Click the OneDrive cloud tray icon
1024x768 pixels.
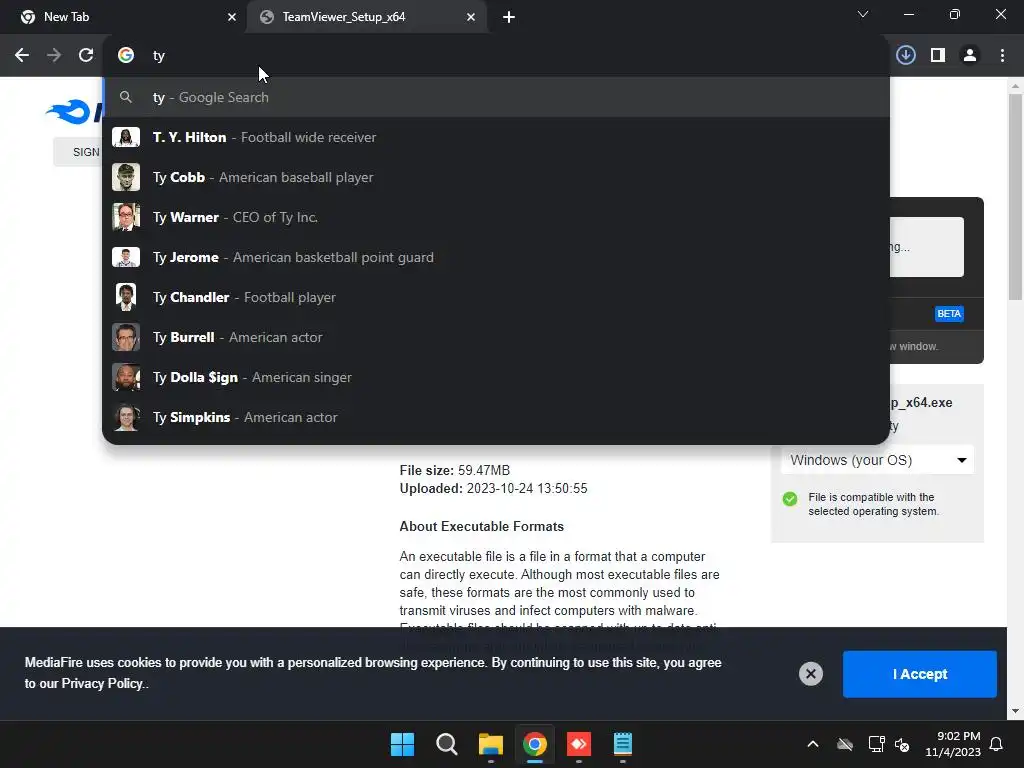point(845,744)
